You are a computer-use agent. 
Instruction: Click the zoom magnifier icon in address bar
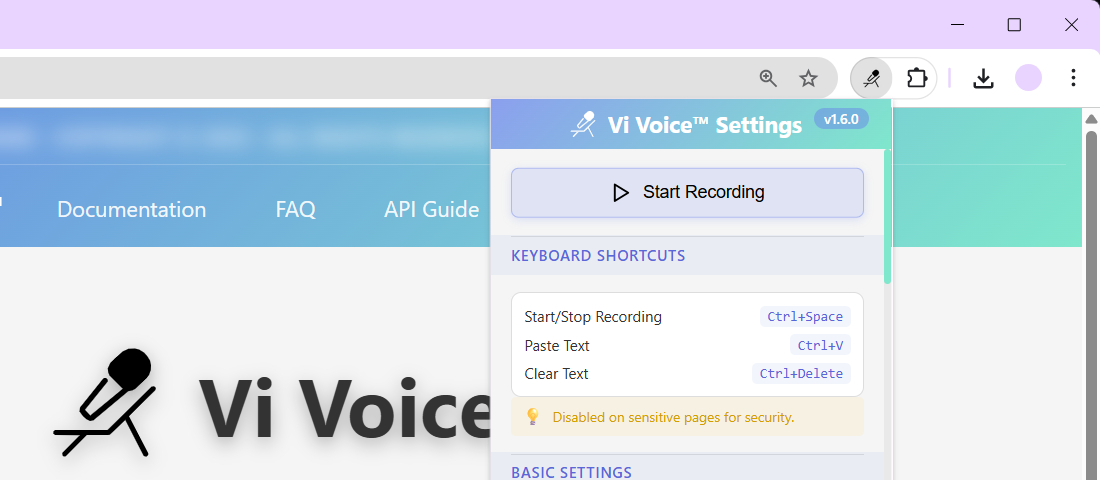tap(768, 78)
